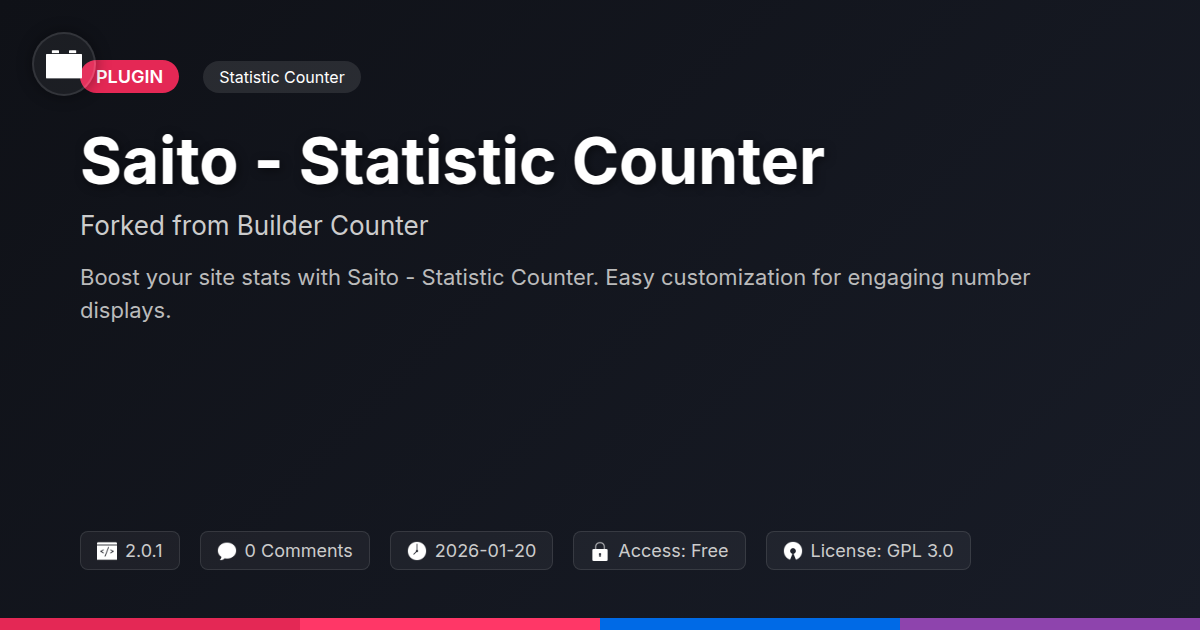Screen dimensions: 1200x630
Task: Click the version code icon
Action: coord(107,551)
